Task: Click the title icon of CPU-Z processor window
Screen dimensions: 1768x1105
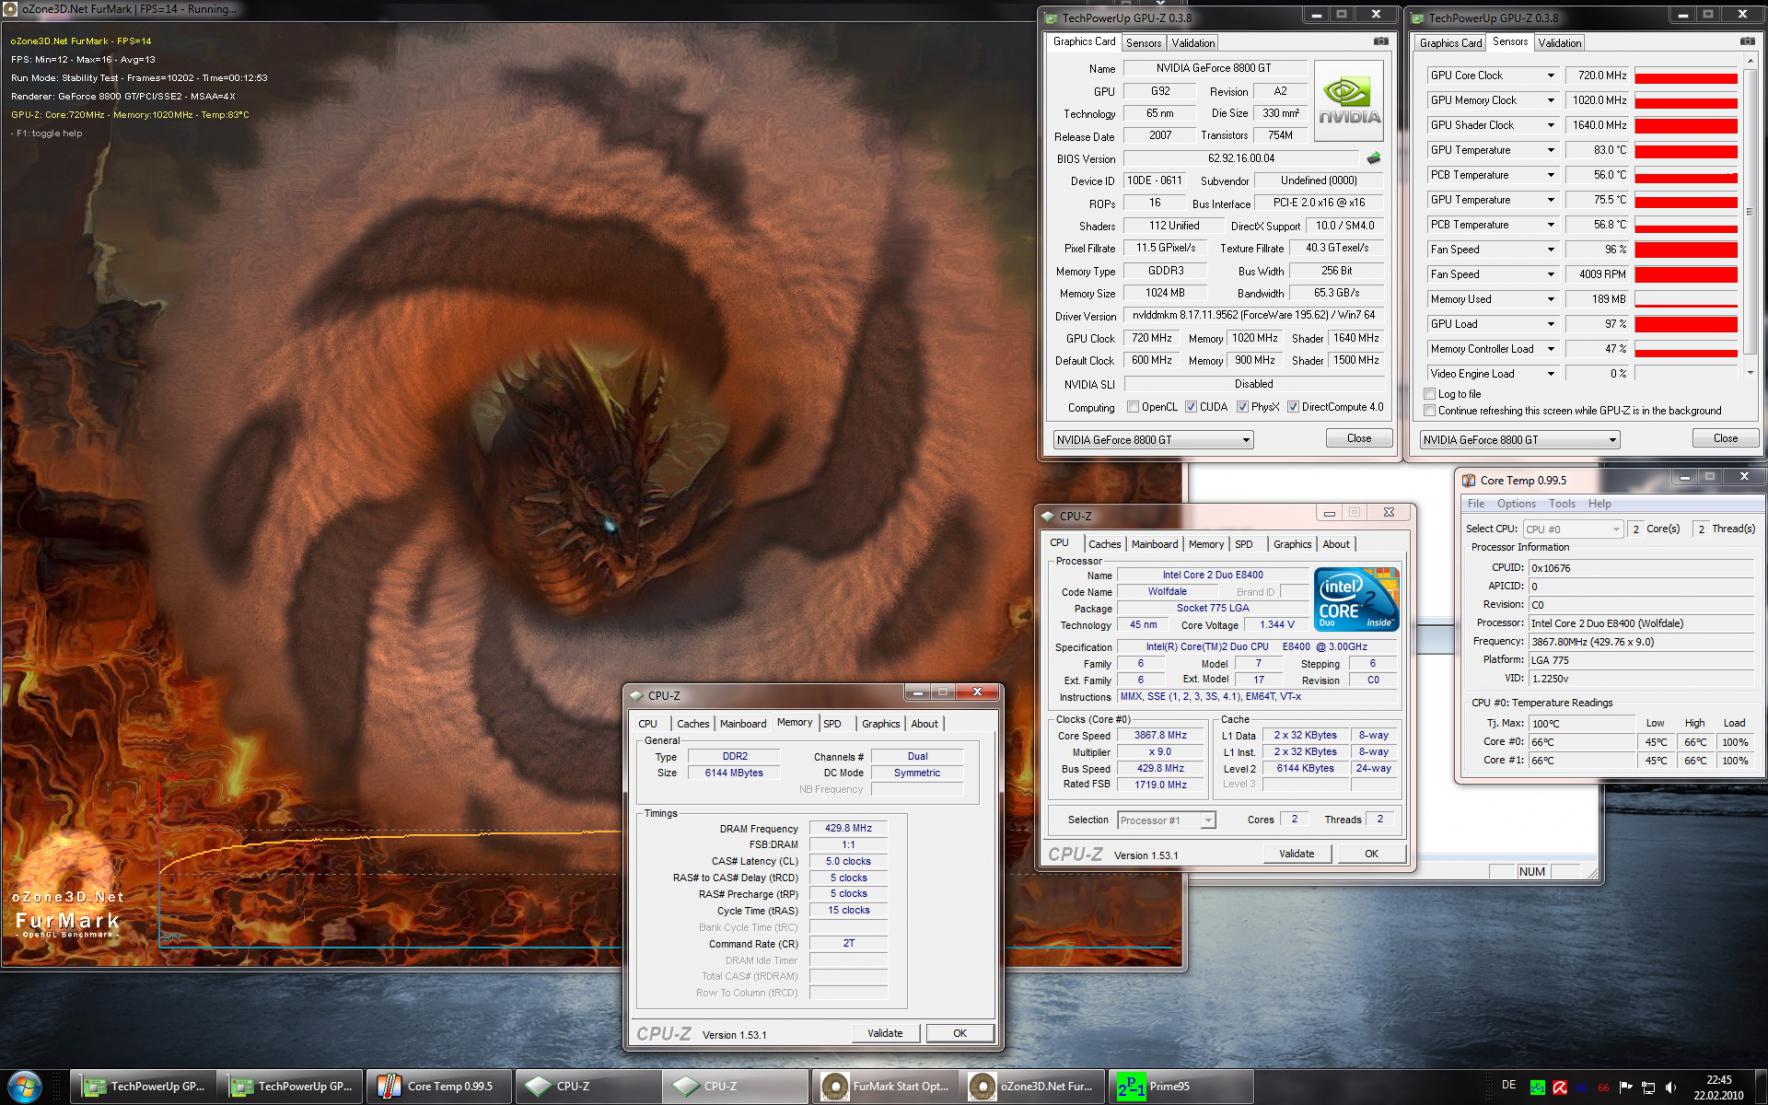Action: tap(1048, 516)
